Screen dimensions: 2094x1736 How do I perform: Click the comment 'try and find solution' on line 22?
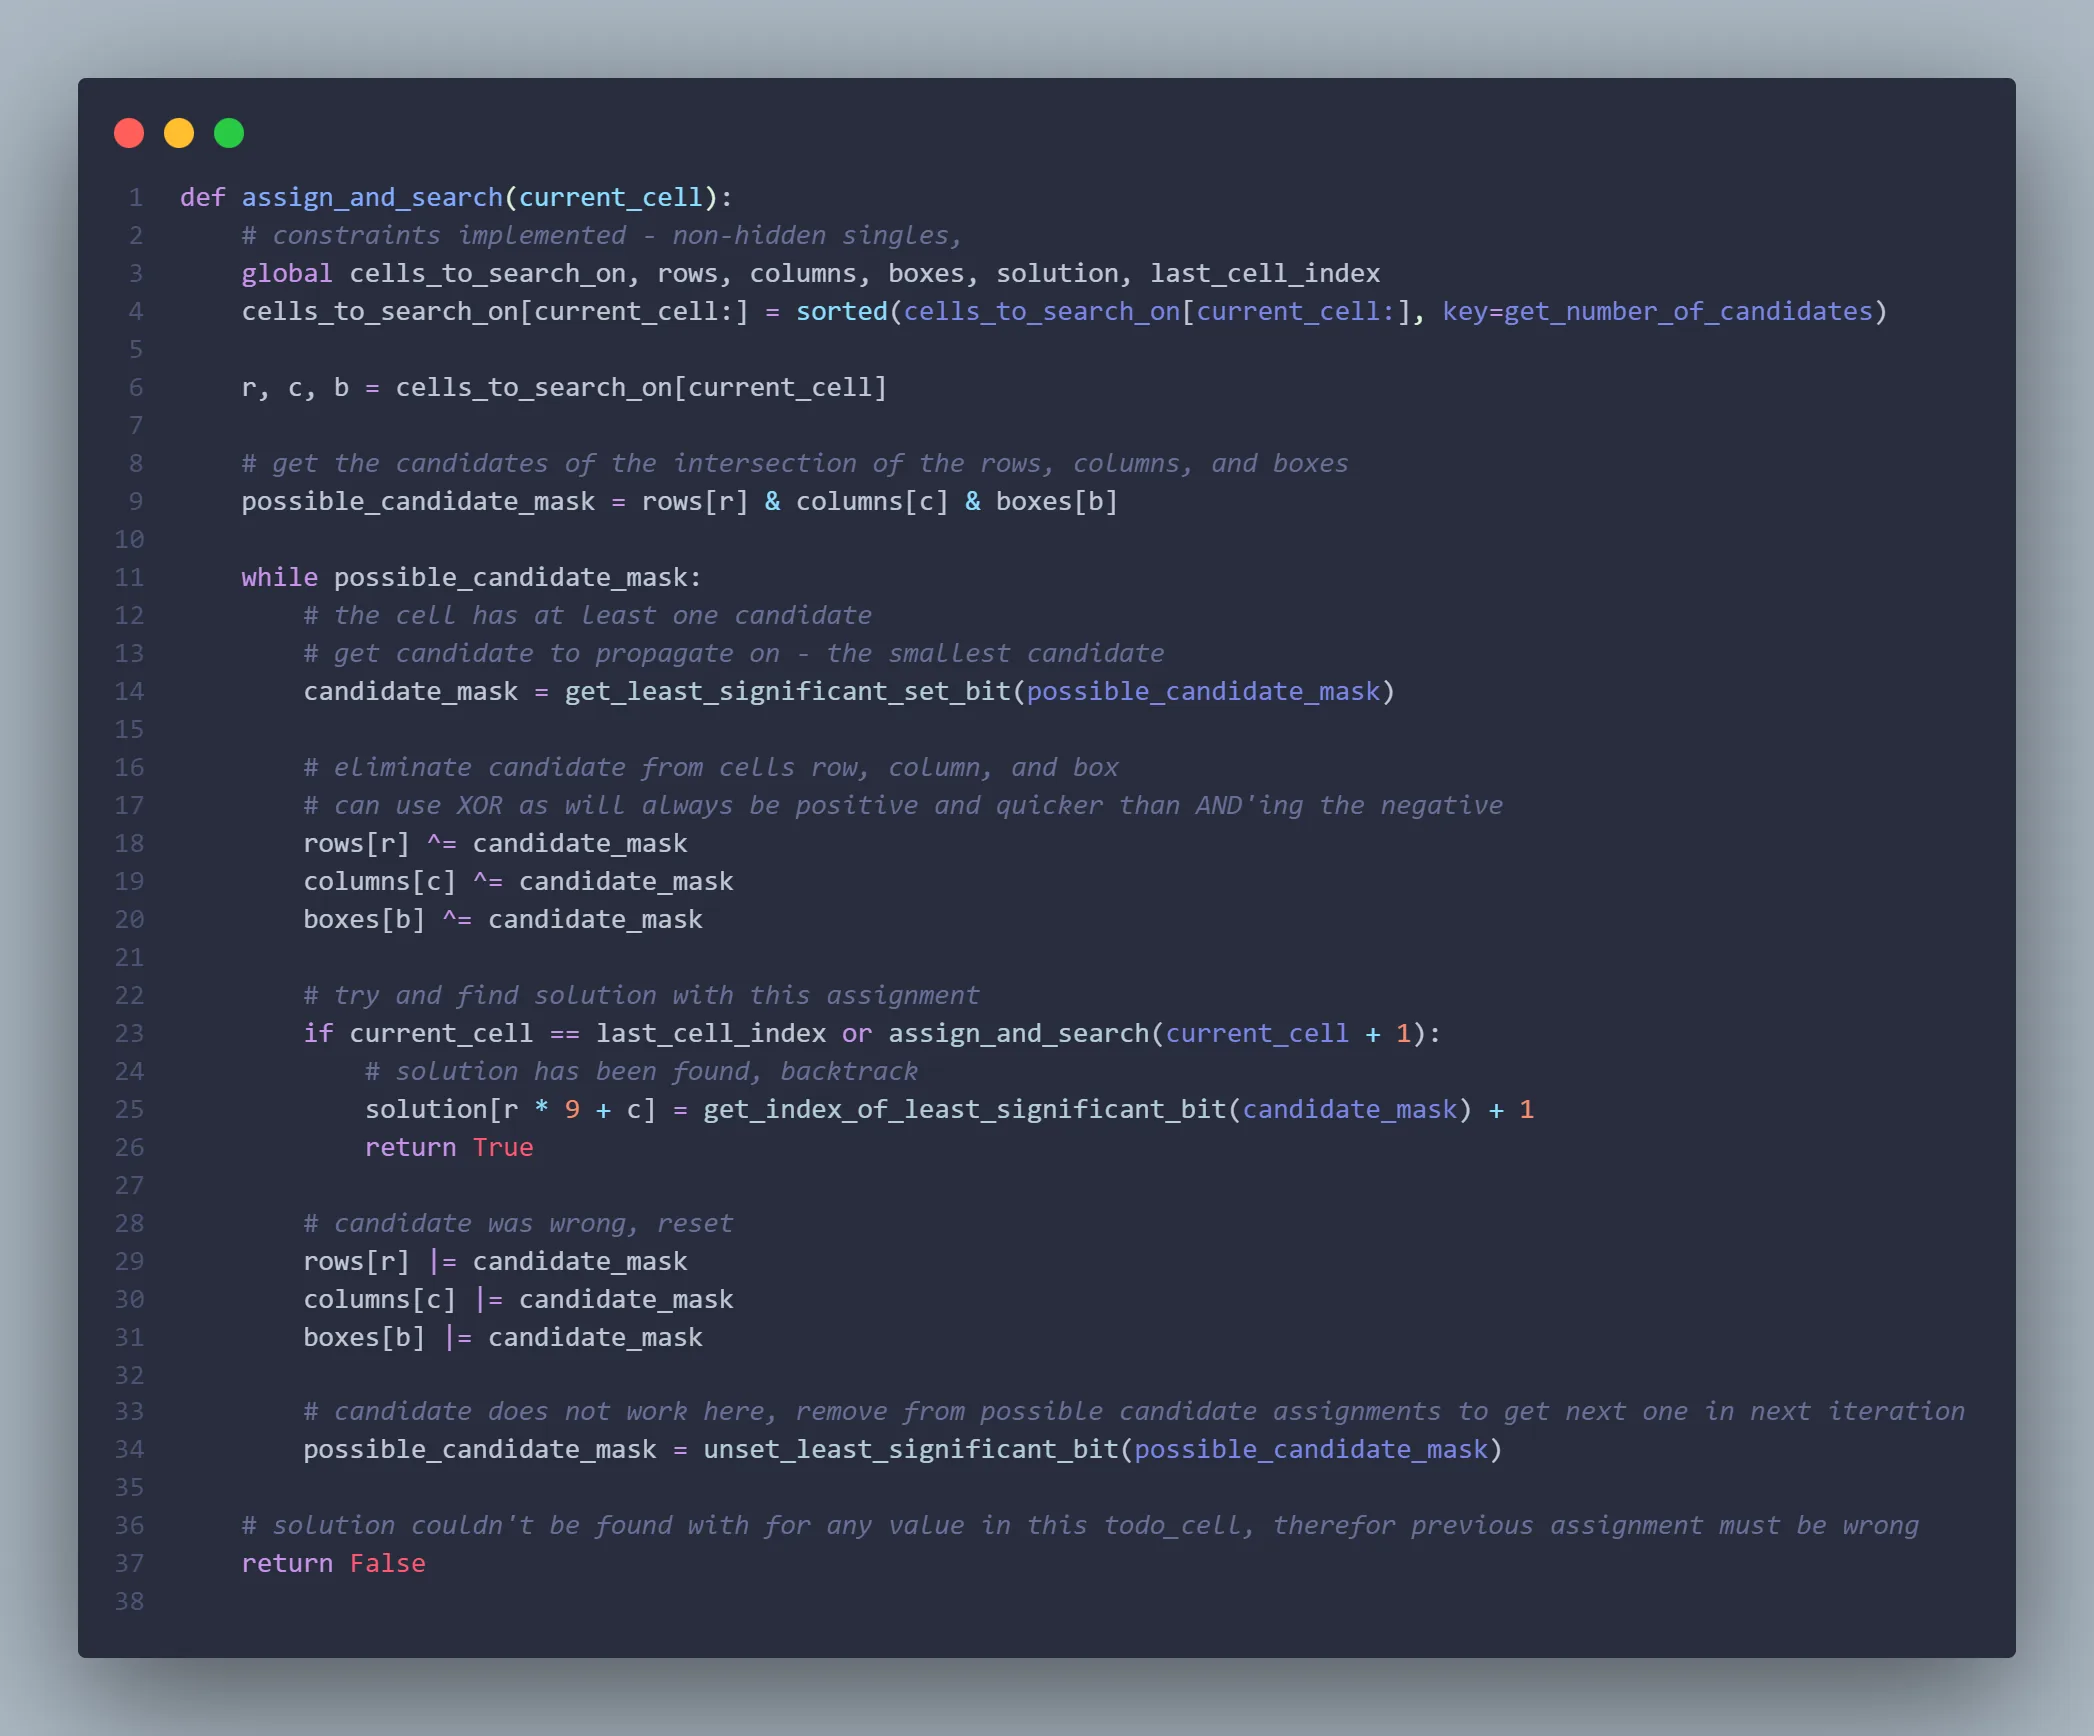point(641,995)
